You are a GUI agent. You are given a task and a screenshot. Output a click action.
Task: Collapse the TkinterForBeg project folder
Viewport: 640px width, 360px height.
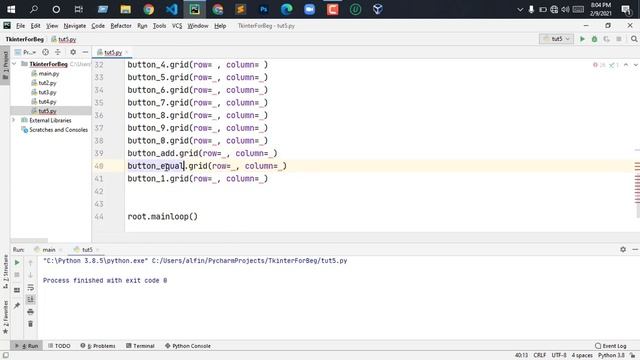click(14, 64)
